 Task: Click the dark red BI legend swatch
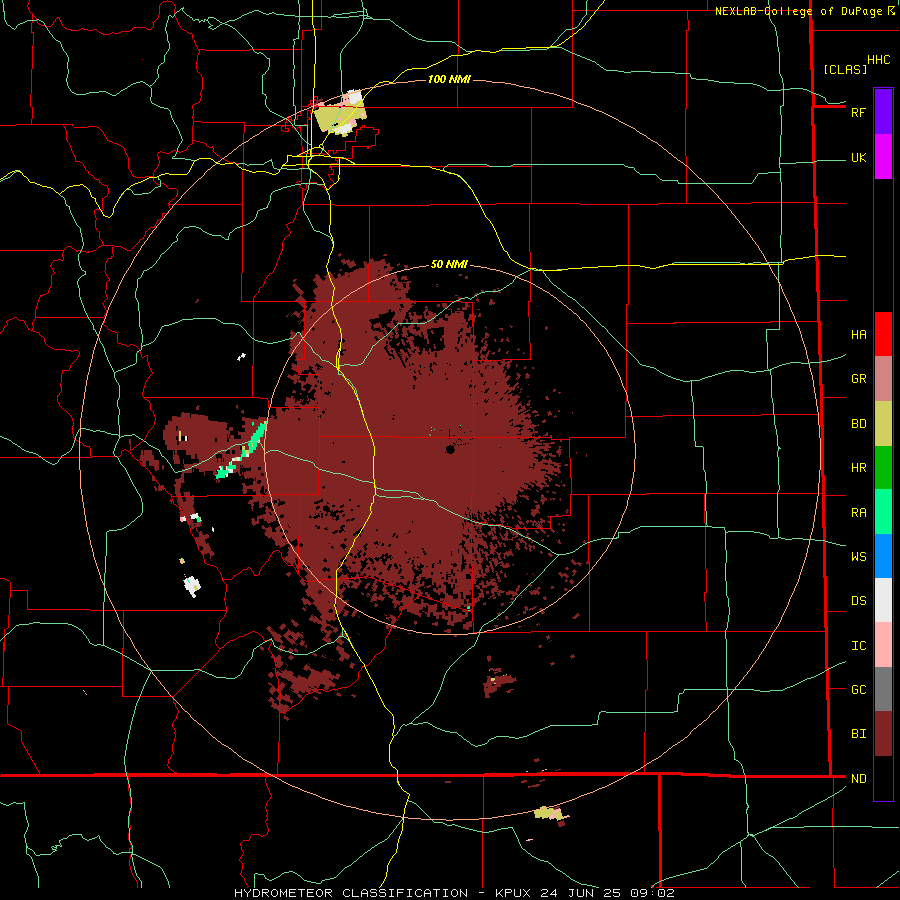(883, 734)
